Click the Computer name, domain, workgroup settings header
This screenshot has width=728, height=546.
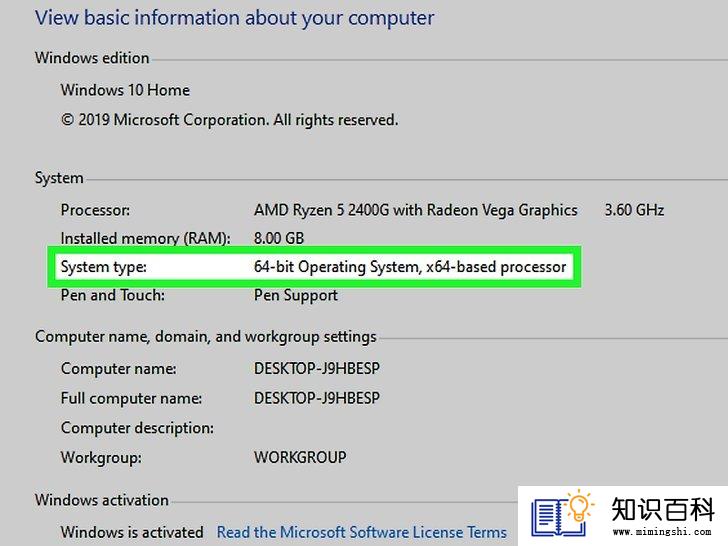pyautogui.click(x=206, y=337)
